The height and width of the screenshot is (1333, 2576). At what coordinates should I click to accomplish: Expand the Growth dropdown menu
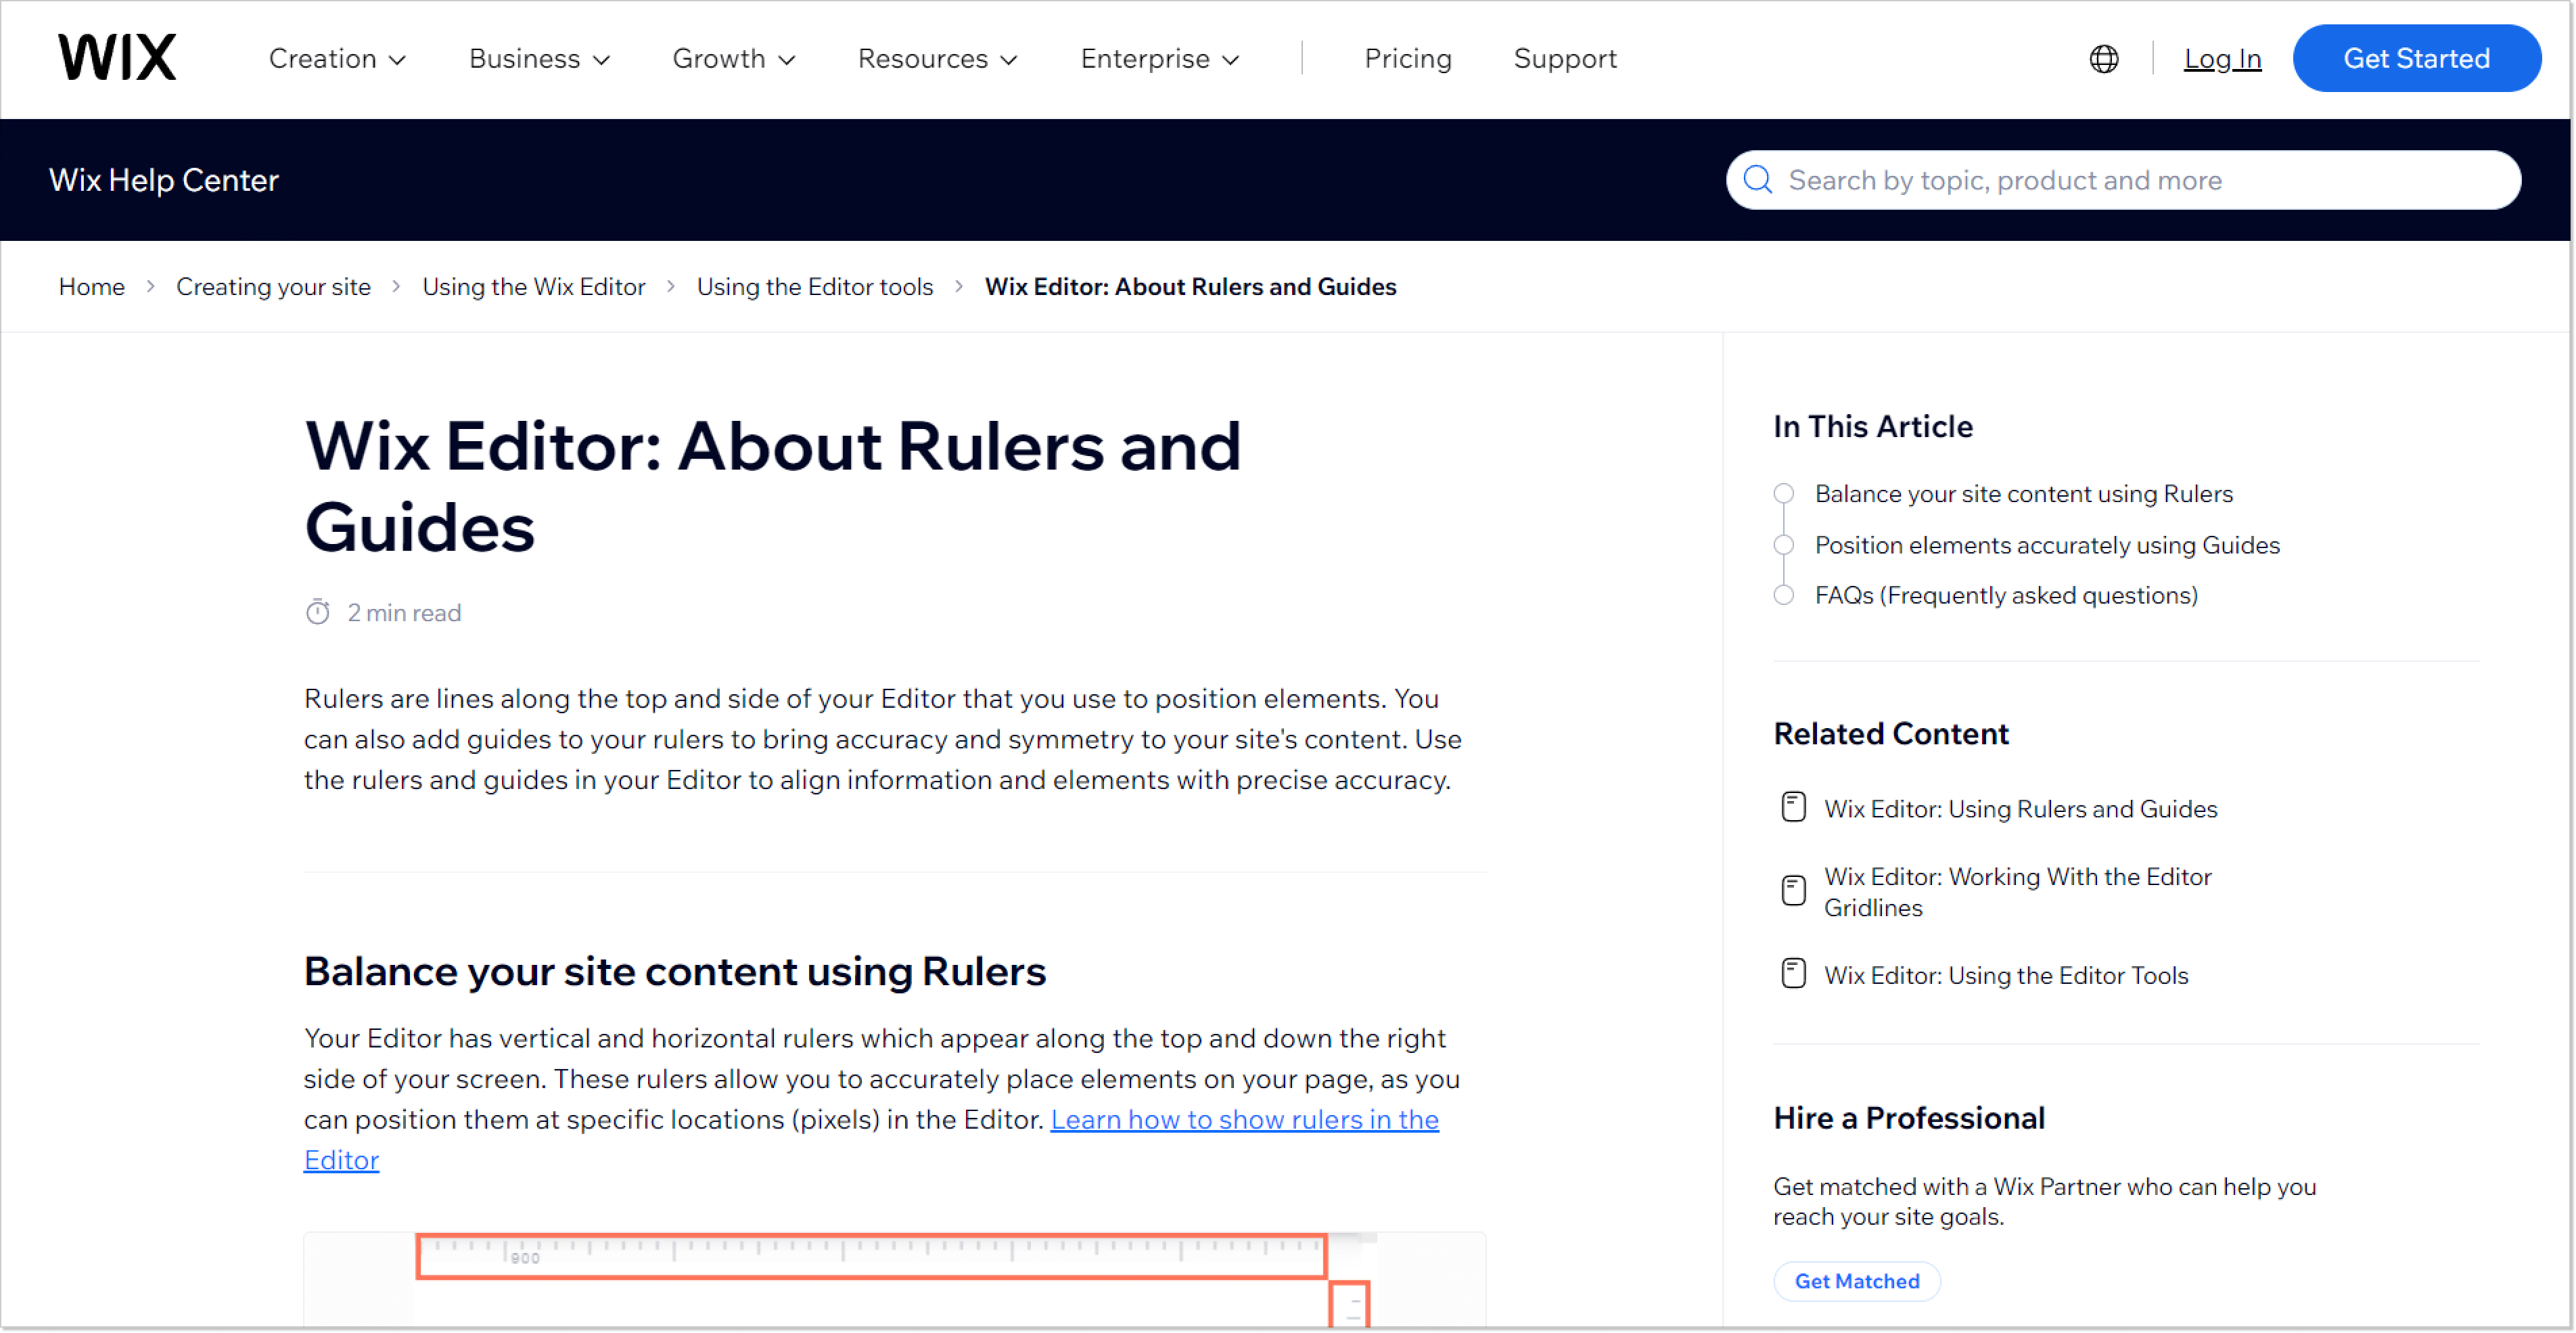point(734,59)
